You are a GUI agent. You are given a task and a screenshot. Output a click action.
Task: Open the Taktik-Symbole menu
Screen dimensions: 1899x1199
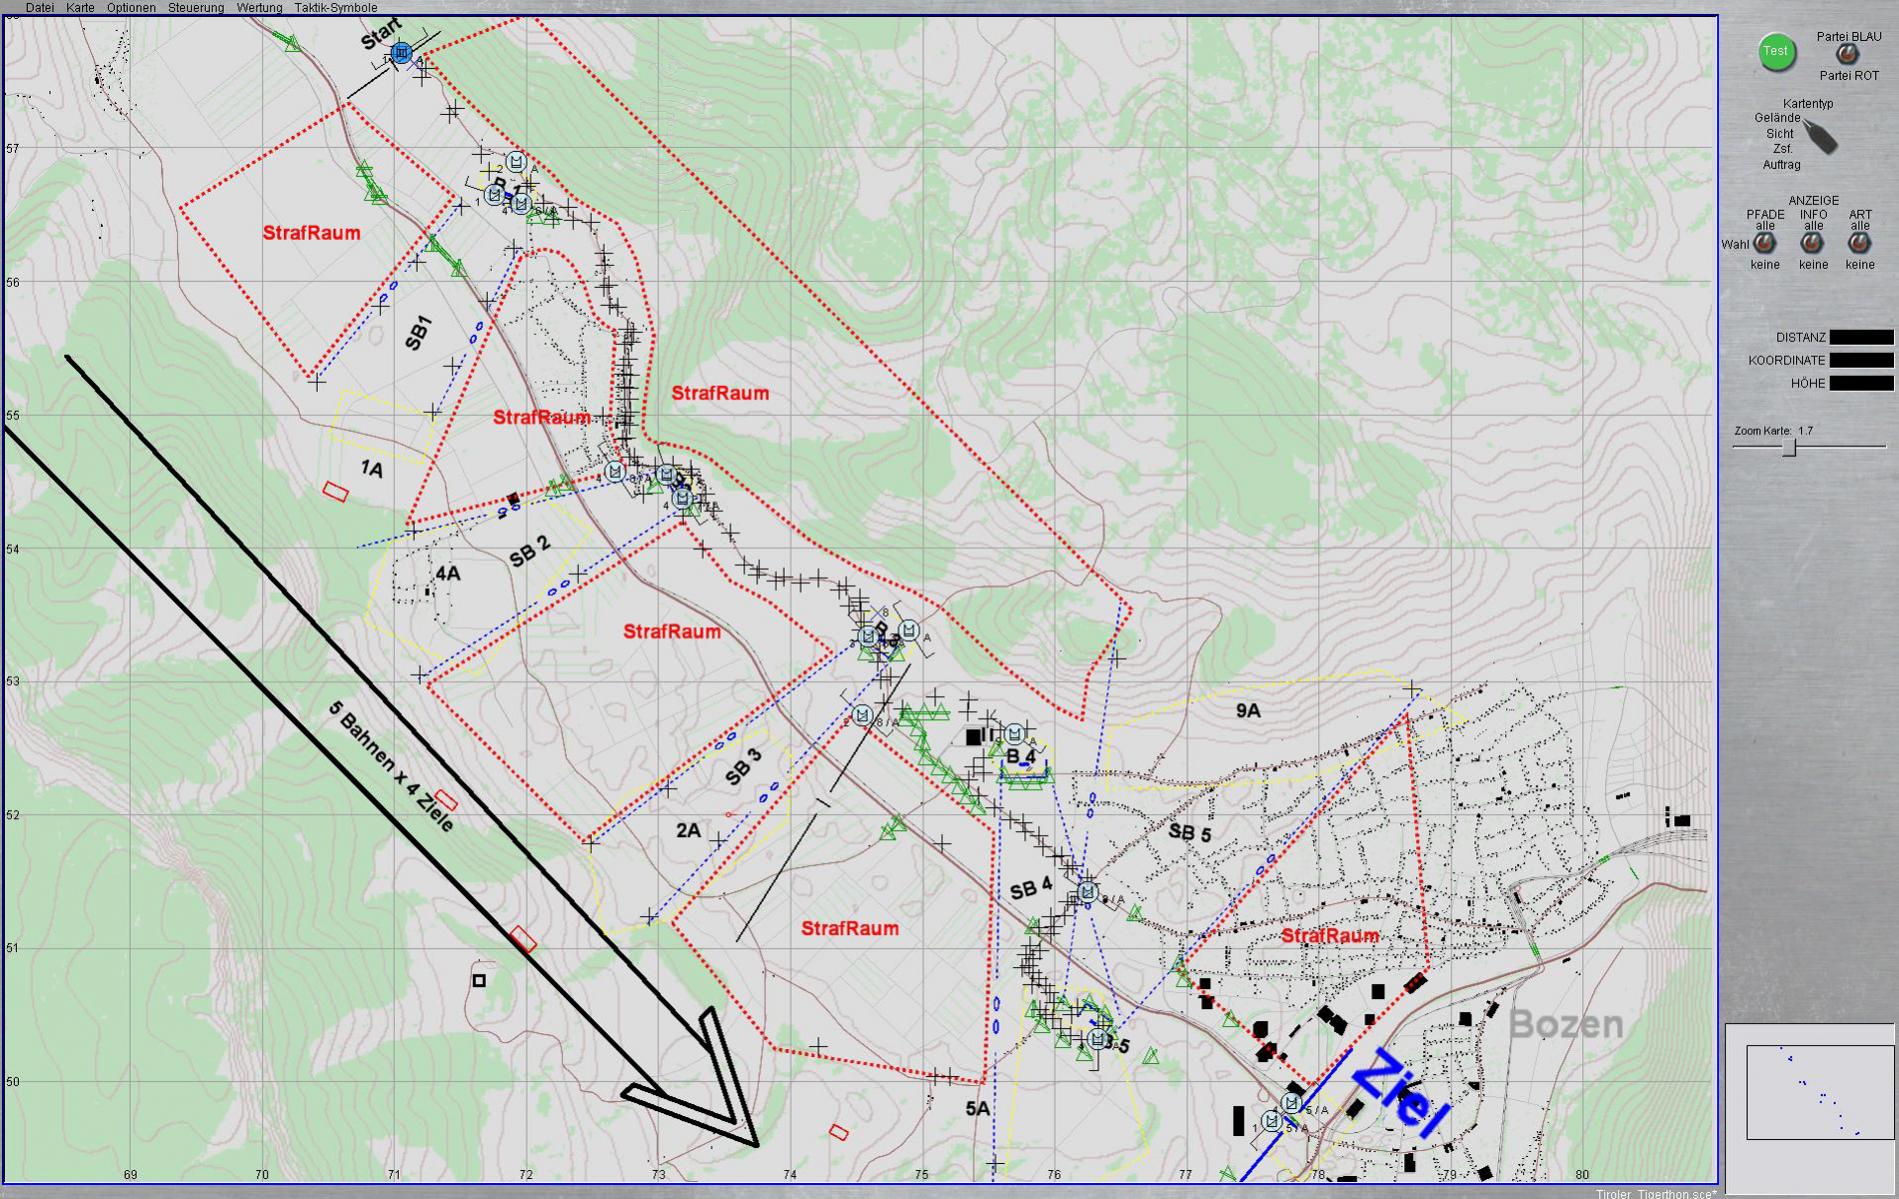(x=335, y=8)
